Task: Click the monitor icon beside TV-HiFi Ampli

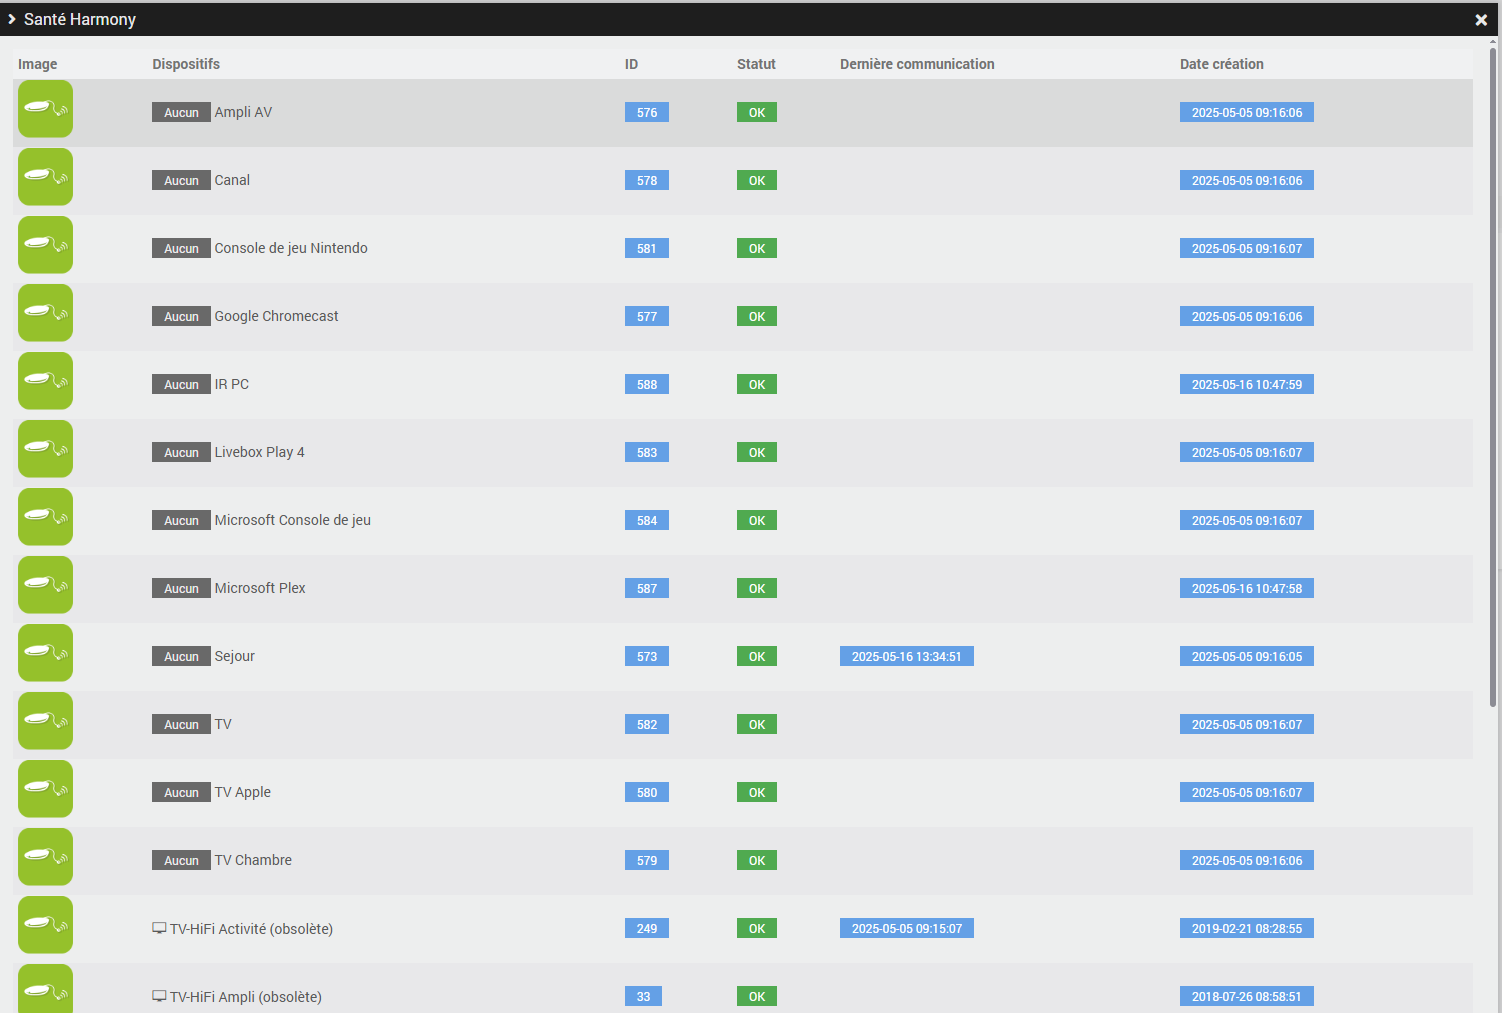Action: coord(159,996)
